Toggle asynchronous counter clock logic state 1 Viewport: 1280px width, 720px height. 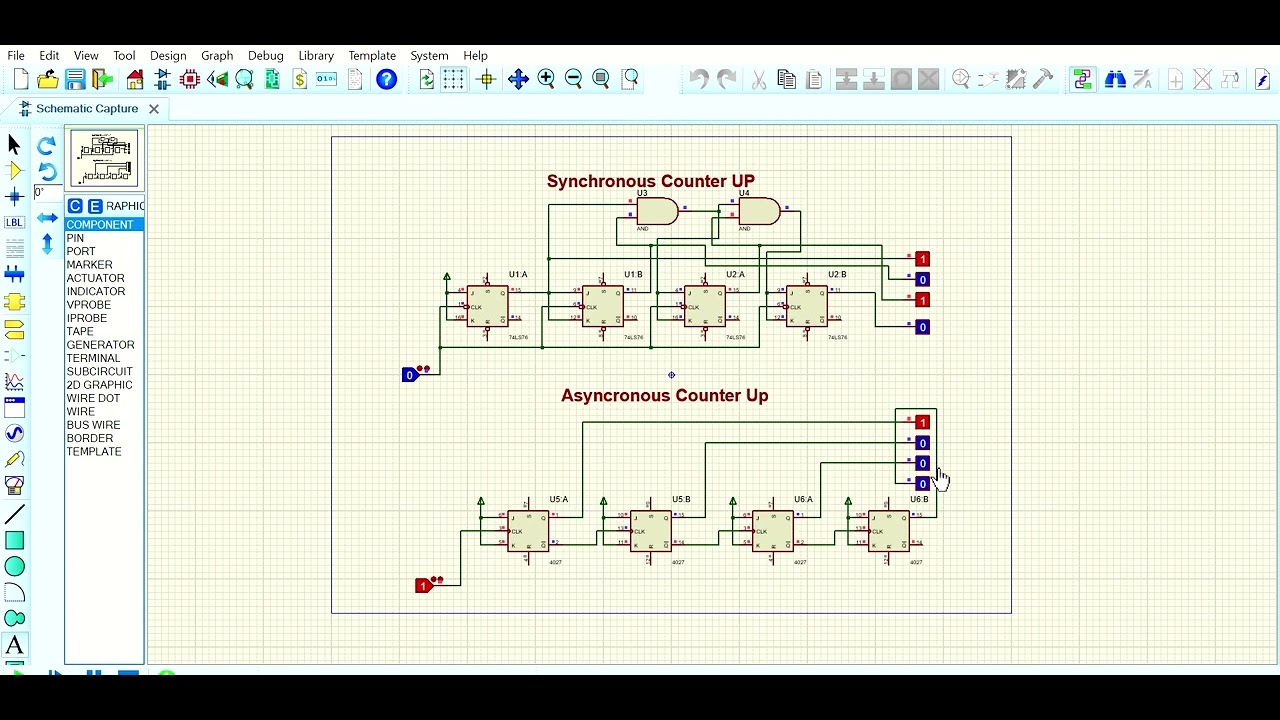(x=422, y=585)
